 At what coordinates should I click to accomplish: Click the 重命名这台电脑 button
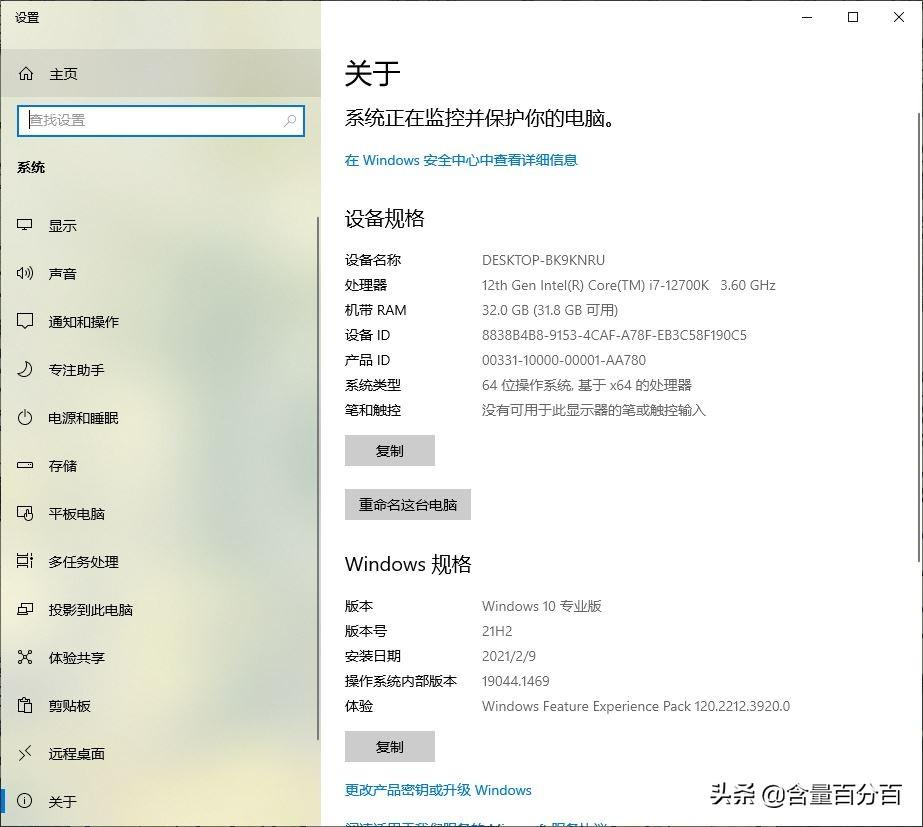click(408, 504)
